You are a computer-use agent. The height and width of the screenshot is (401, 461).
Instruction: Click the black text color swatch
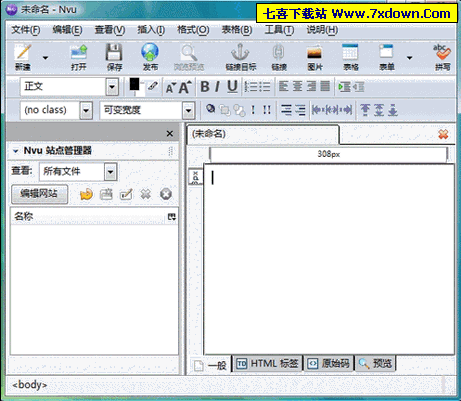point(134,84)
